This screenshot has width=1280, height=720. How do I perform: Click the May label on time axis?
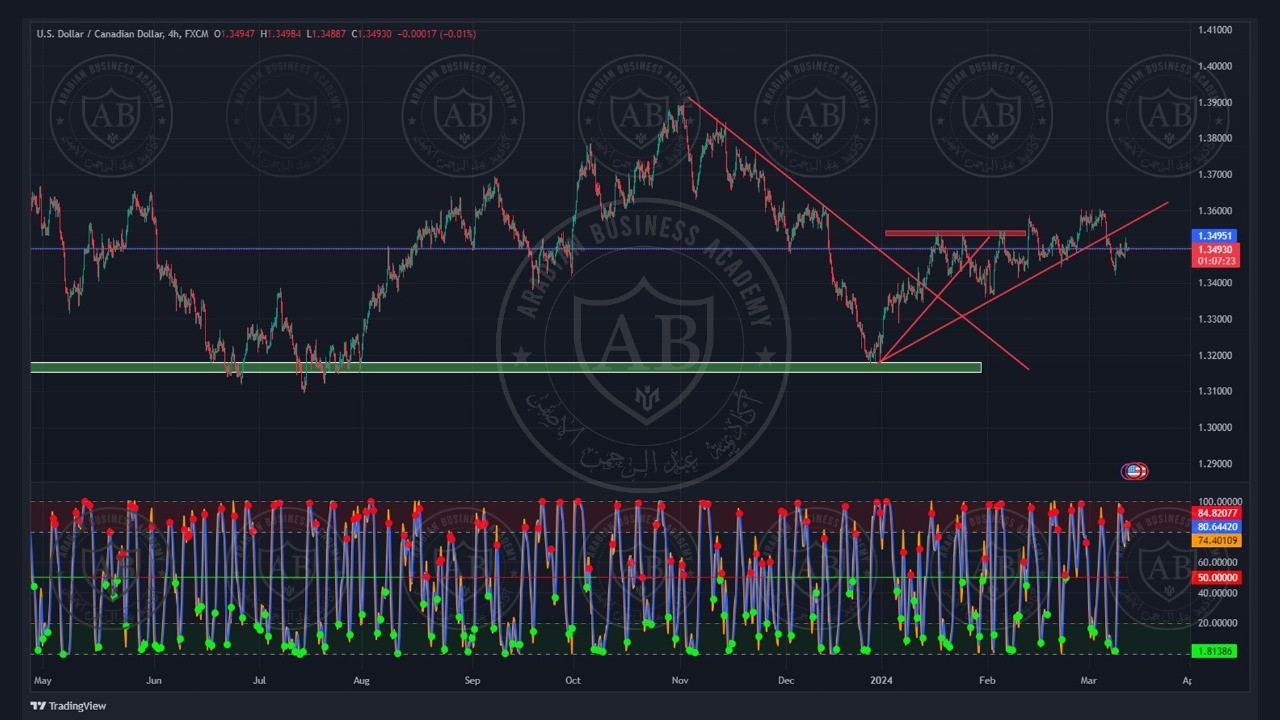click(x=42, y=681)
